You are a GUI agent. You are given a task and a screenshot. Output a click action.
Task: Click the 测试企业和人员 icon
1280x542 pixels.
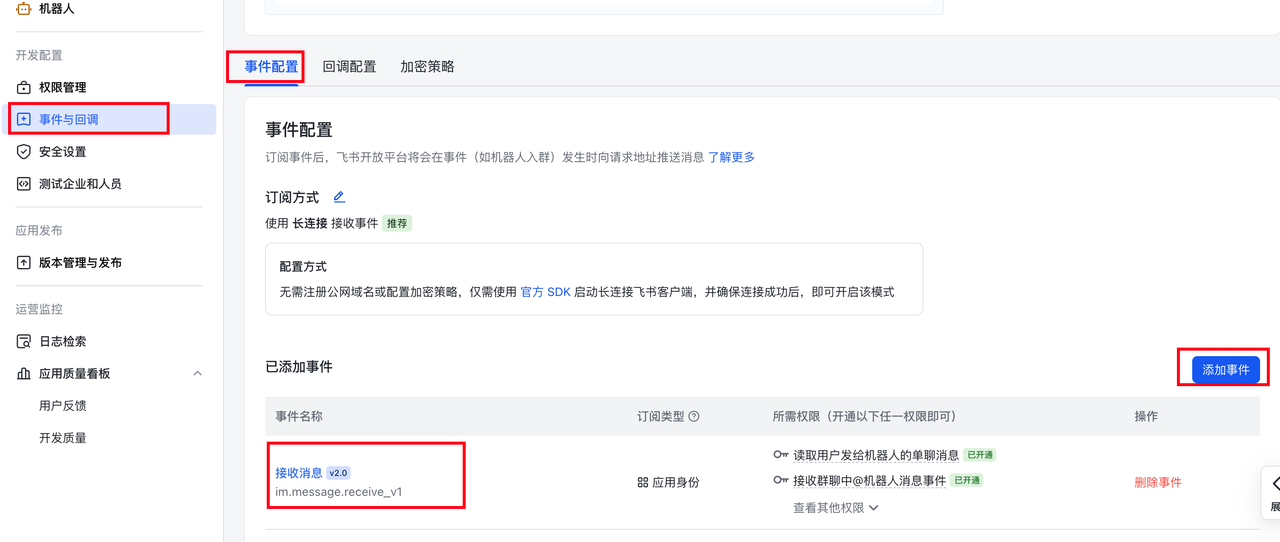pos(24,184)
